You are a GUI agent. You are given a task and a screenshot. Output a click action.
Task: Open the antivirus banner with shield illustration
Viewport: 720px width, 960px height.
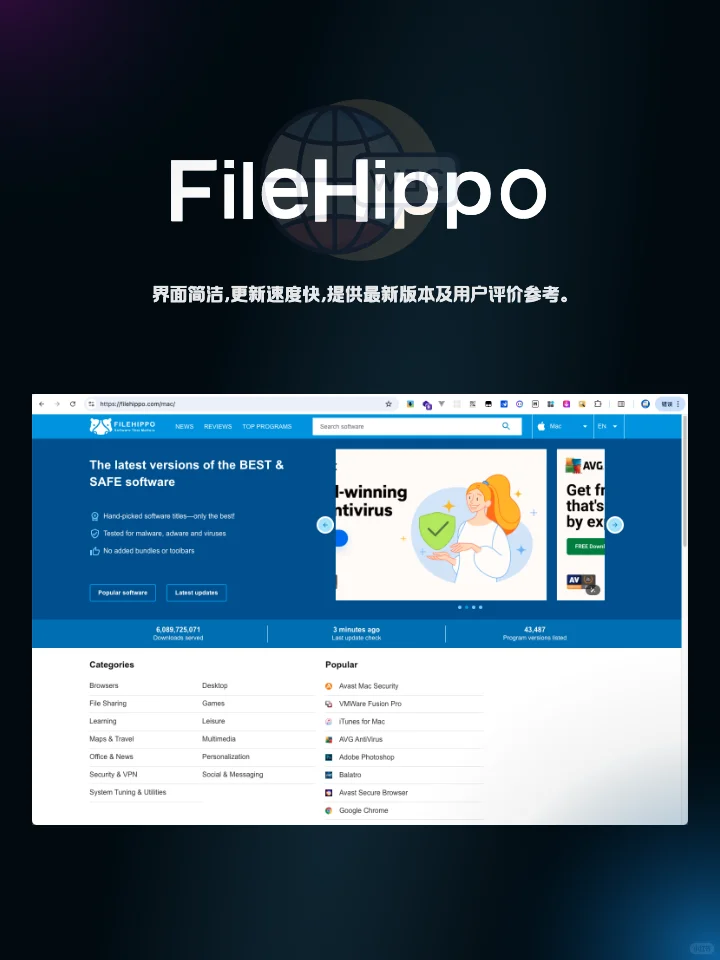441,525
